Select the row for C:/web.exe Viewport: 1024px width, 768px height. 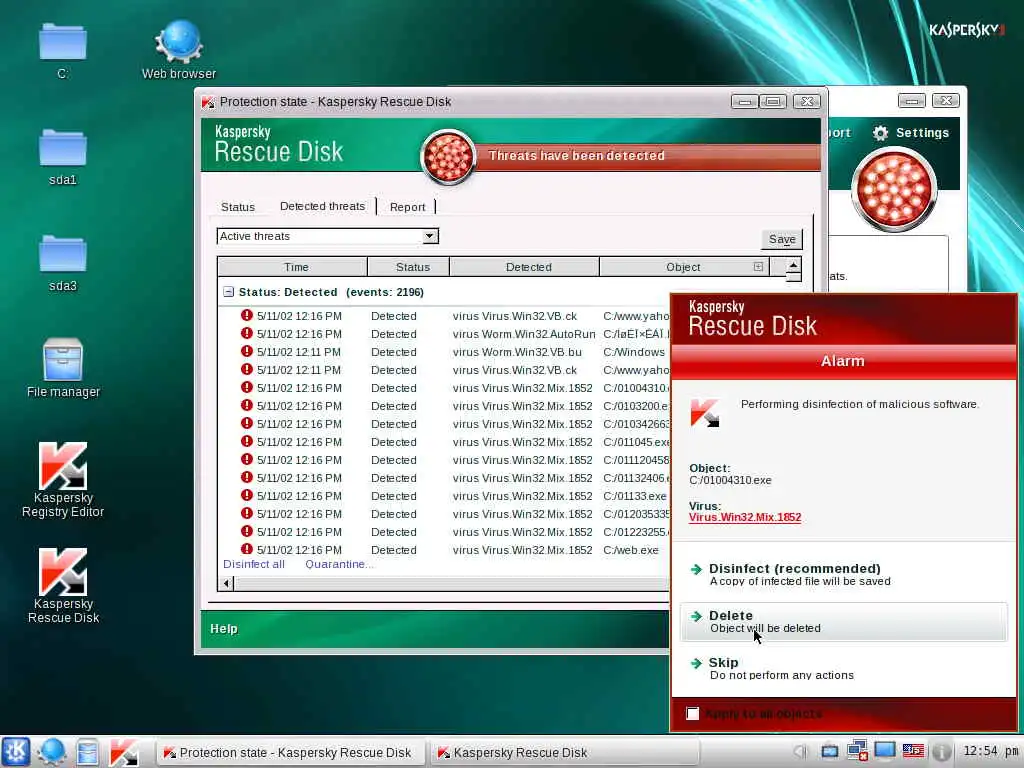[x=445, y=550]
